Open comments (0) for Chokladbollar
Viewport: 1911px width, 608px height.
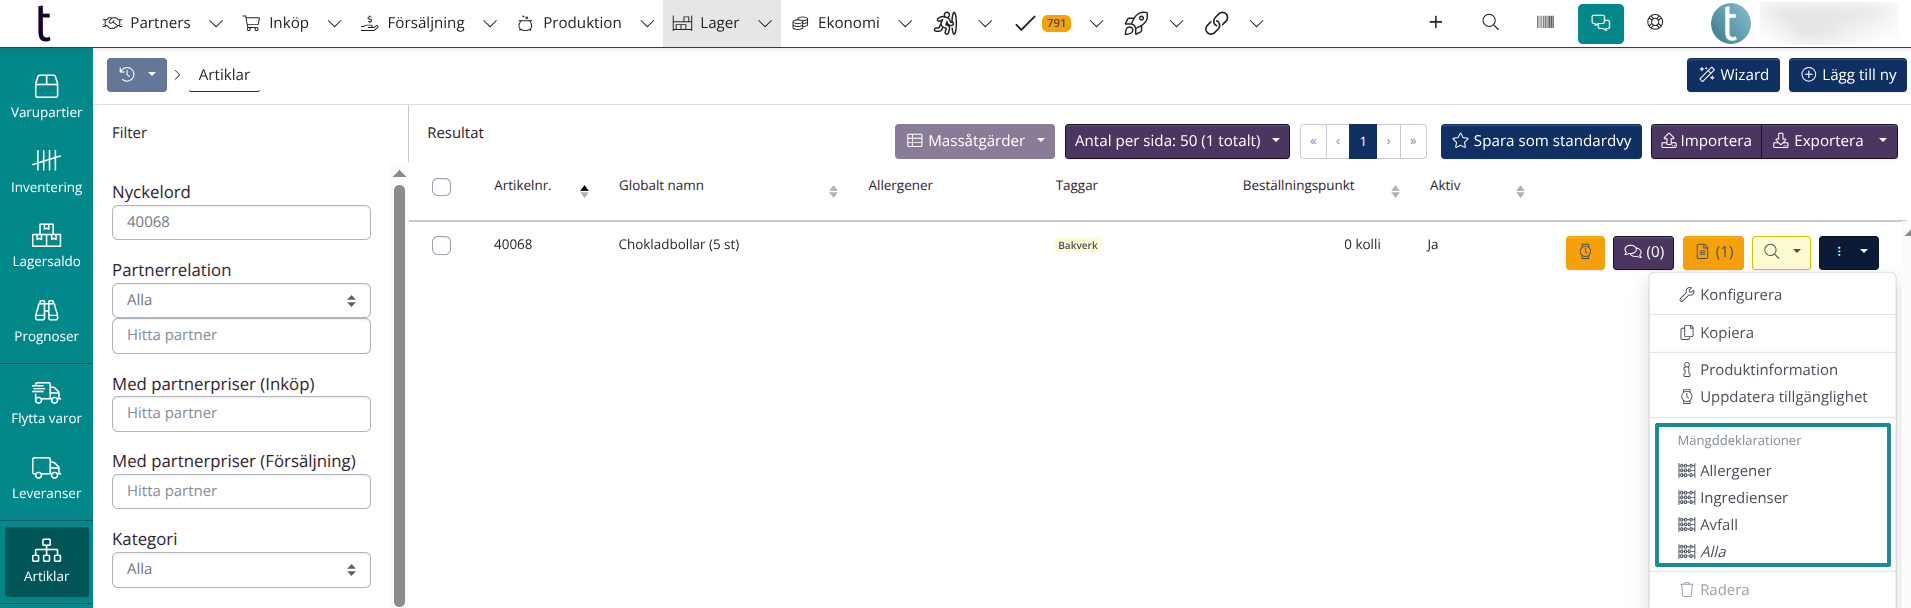[1643, 252]
